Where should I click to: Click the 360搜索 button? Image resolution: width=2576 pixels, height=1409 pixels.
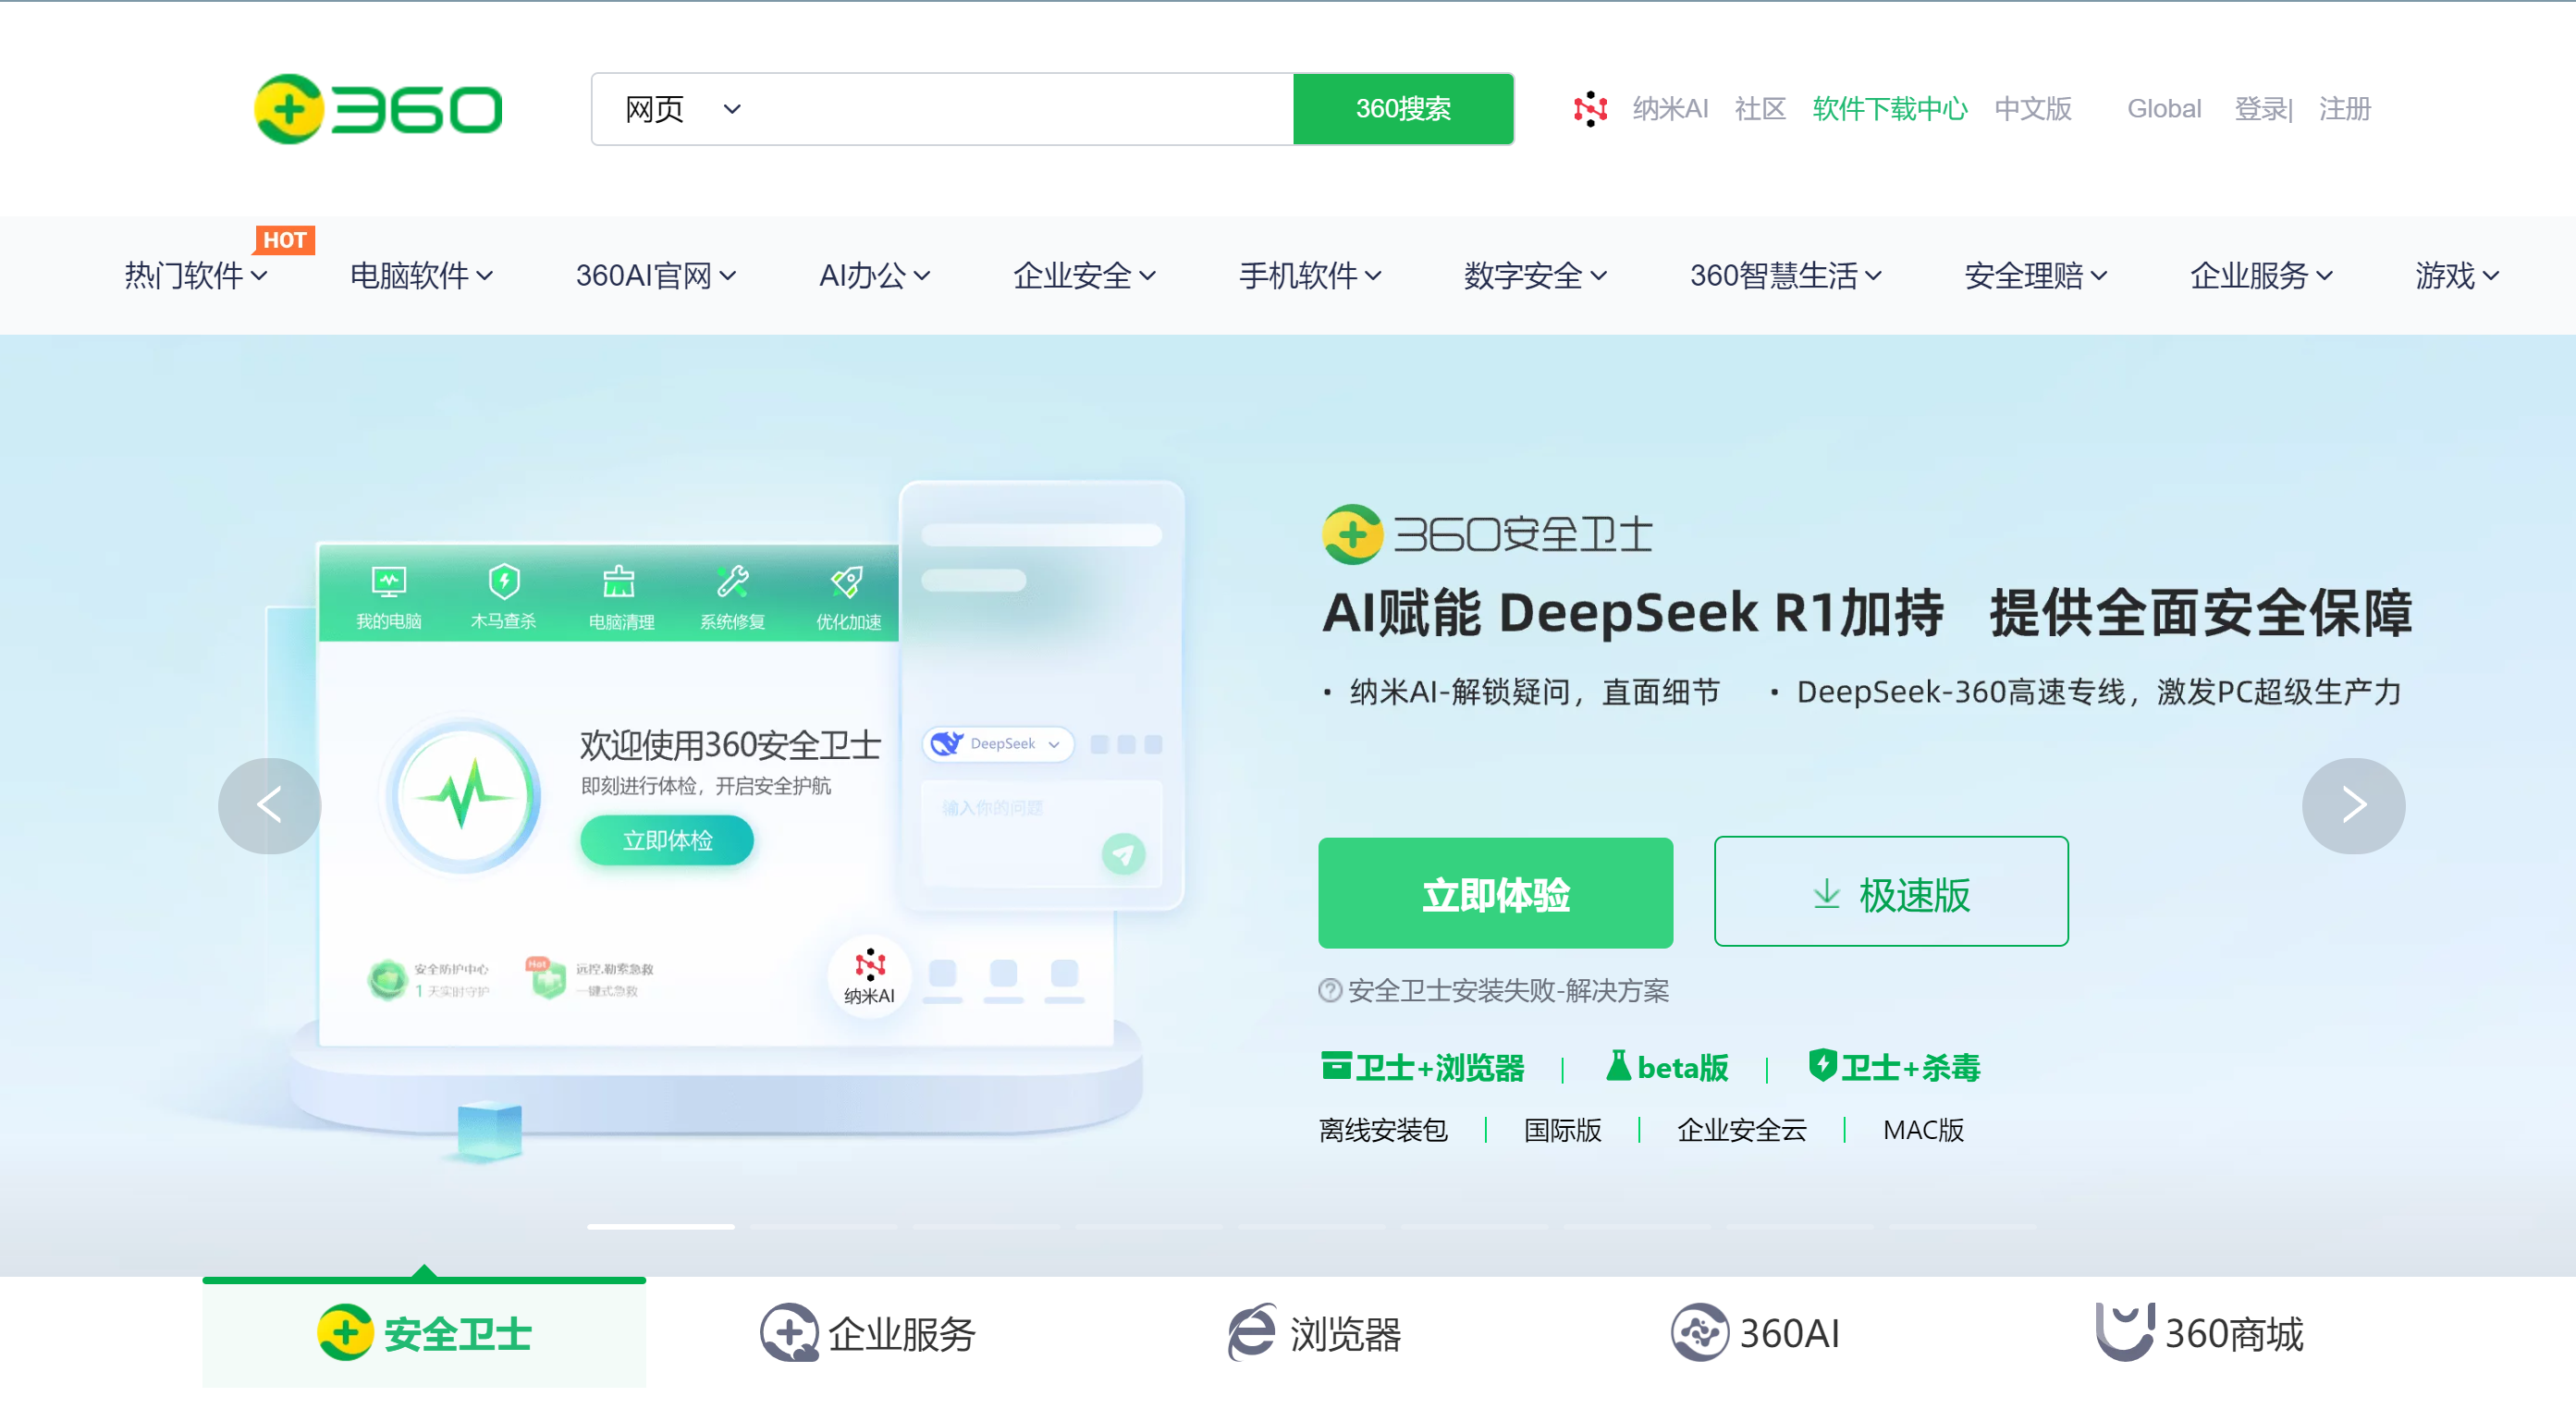click(x=1403, y=108)
